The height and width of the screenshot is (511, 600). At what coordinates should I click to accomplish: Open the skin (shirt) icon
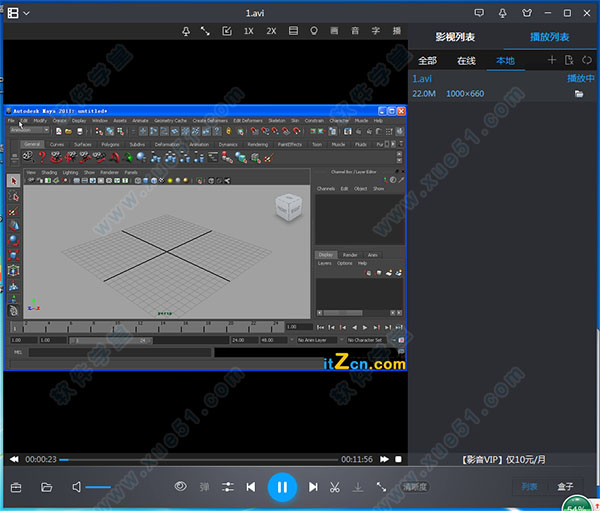point(527,13)
